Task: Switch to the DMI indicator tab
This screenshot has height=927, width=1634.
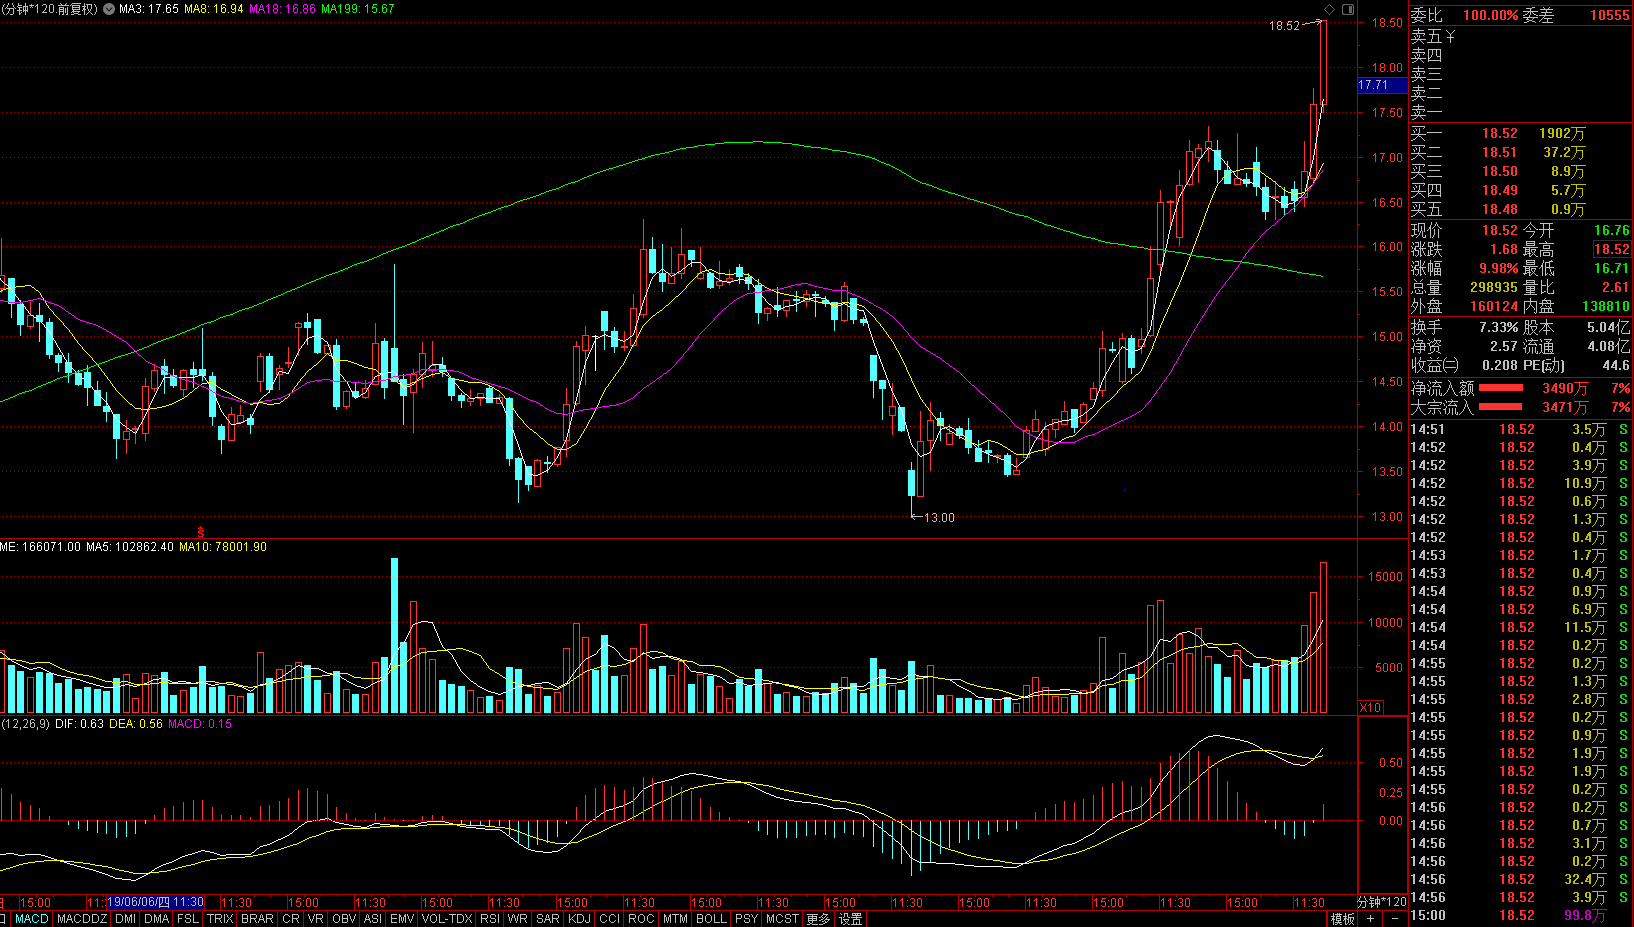Action: coord(125,919)
